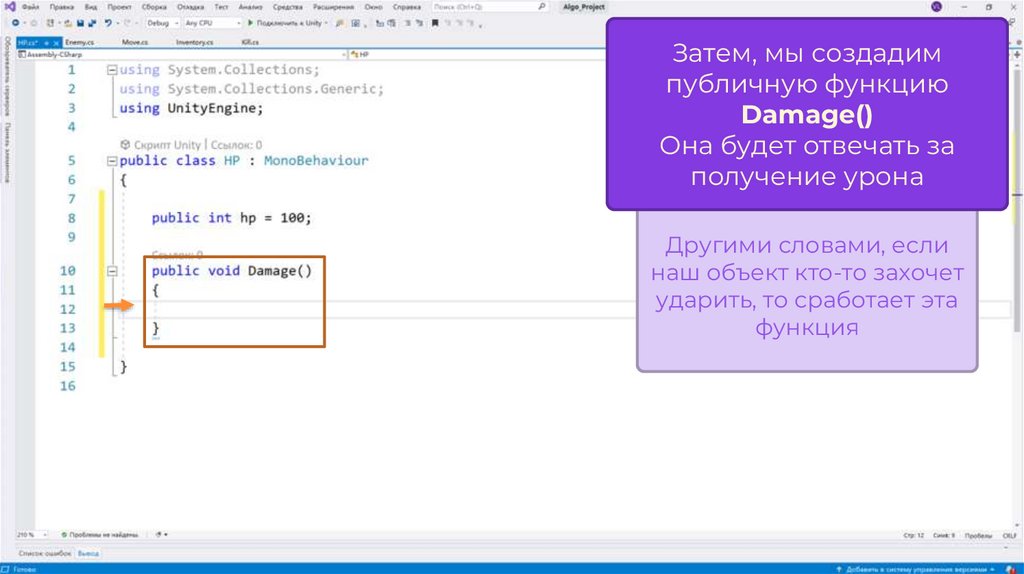Open the Тест menu
The width and height of the screenshot is (1024, 574).
coord(221,7)
